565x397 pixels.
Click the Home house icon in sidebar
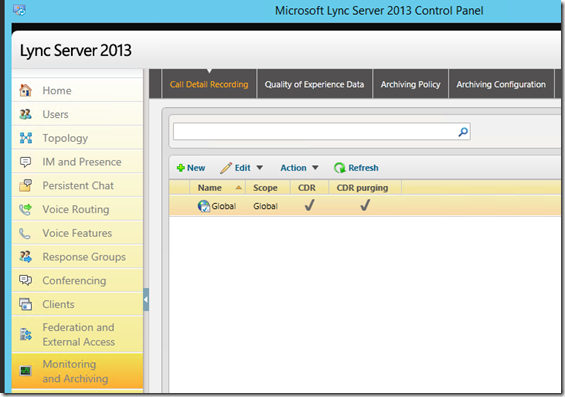(x=25, y=90)
